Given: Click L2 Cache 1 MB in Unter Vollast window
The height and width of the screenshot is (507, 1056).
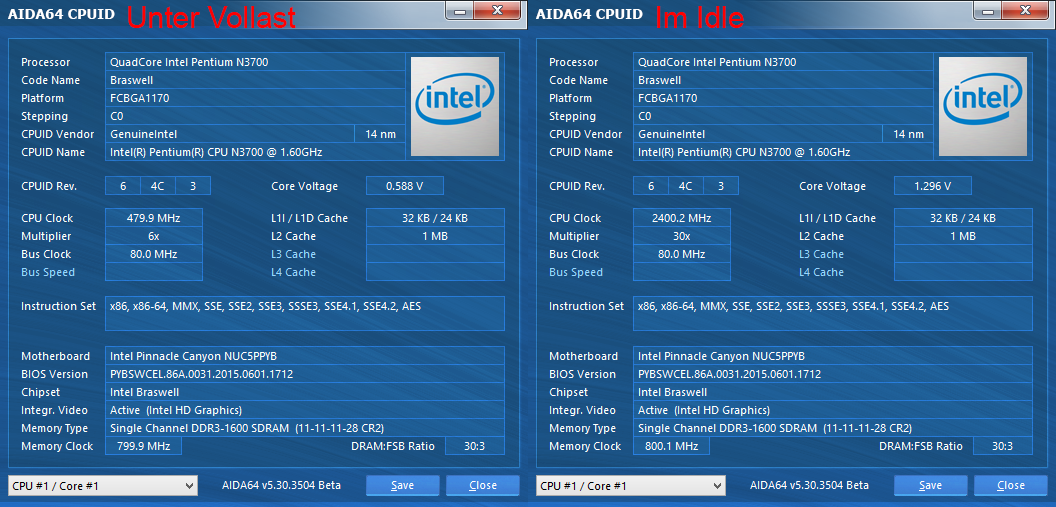Looking at the screenshot, I should (435, 236).
